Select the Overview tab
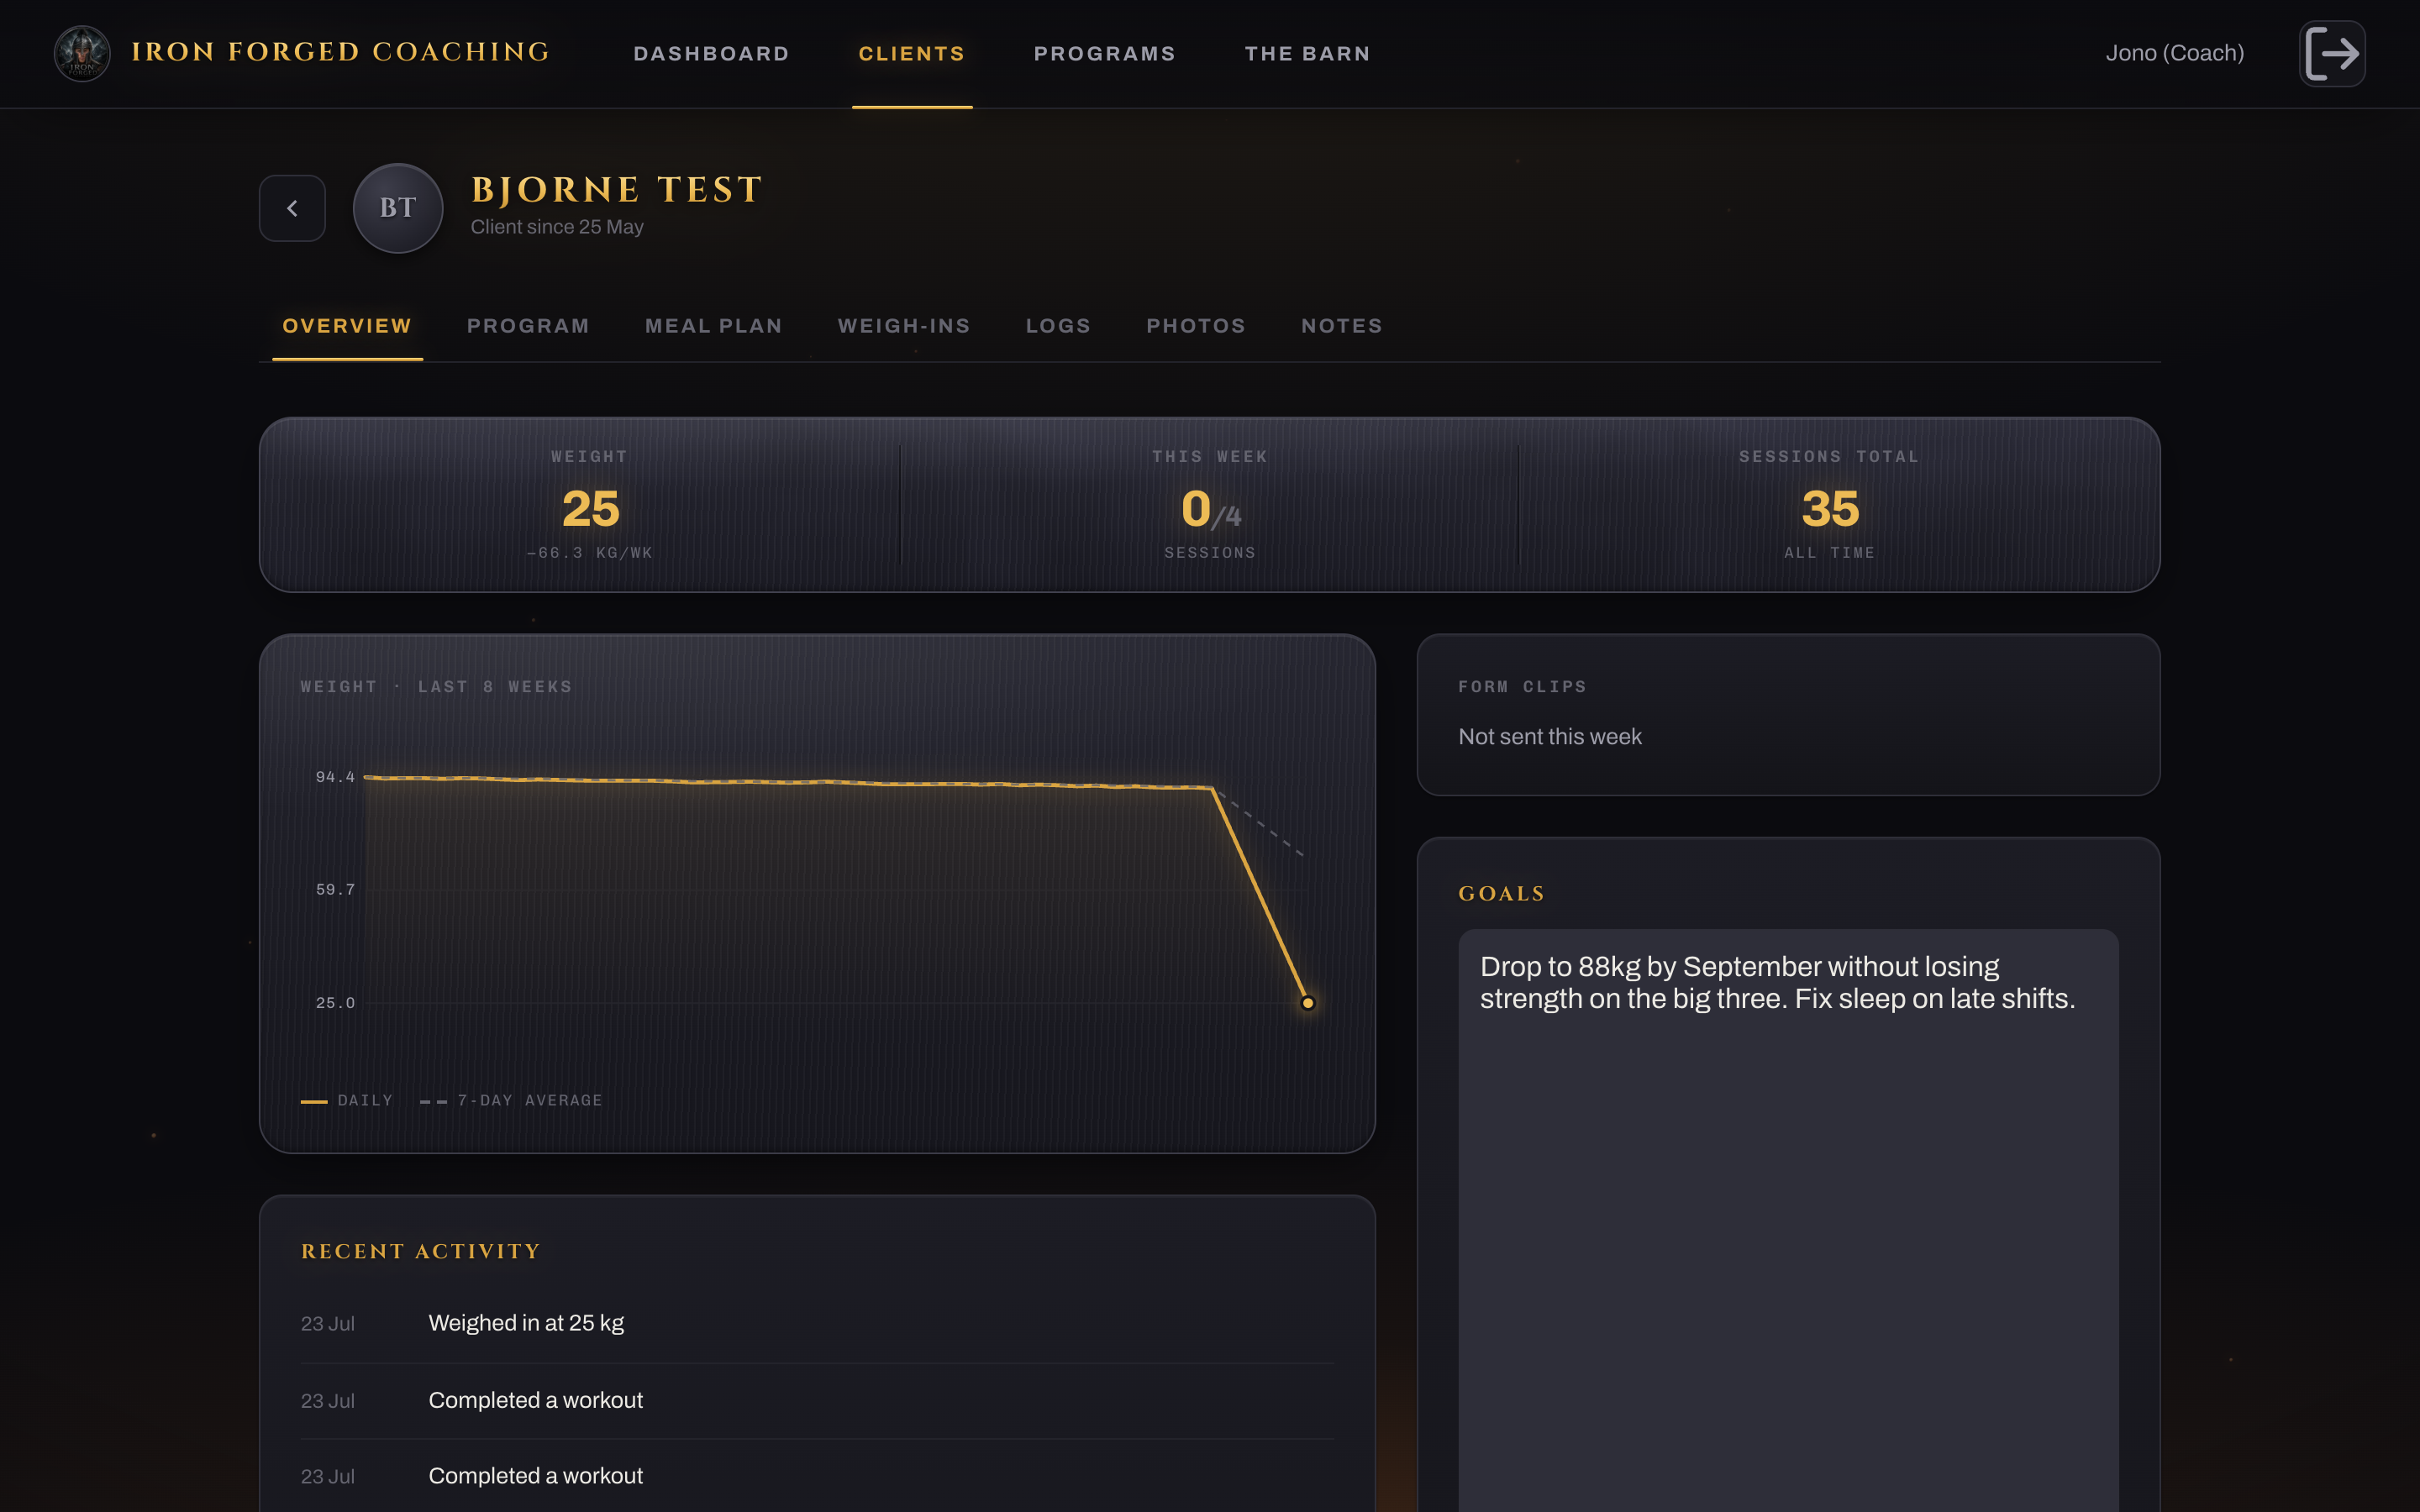Image resolution: width=2420 pixels, height=1512 pixels. click(x=347, y=326)
